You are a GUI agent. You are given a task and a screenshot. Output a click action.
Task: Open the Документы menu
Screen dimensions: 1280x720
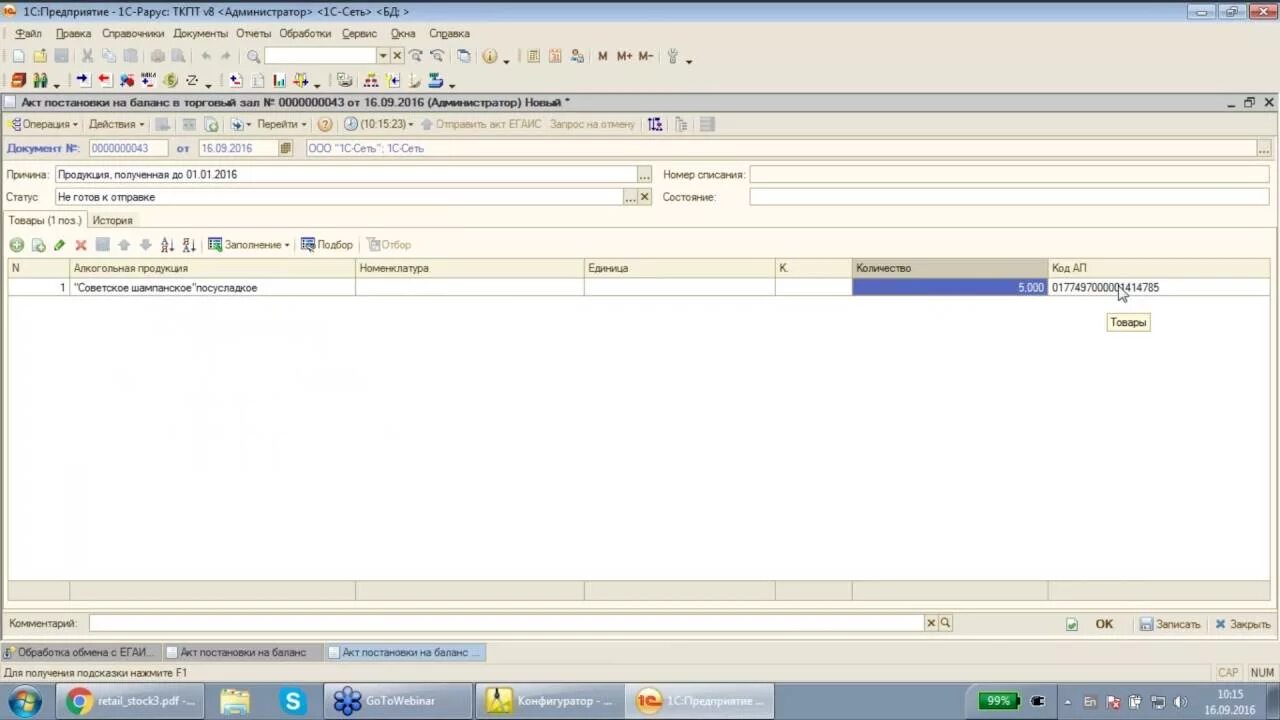200,33
